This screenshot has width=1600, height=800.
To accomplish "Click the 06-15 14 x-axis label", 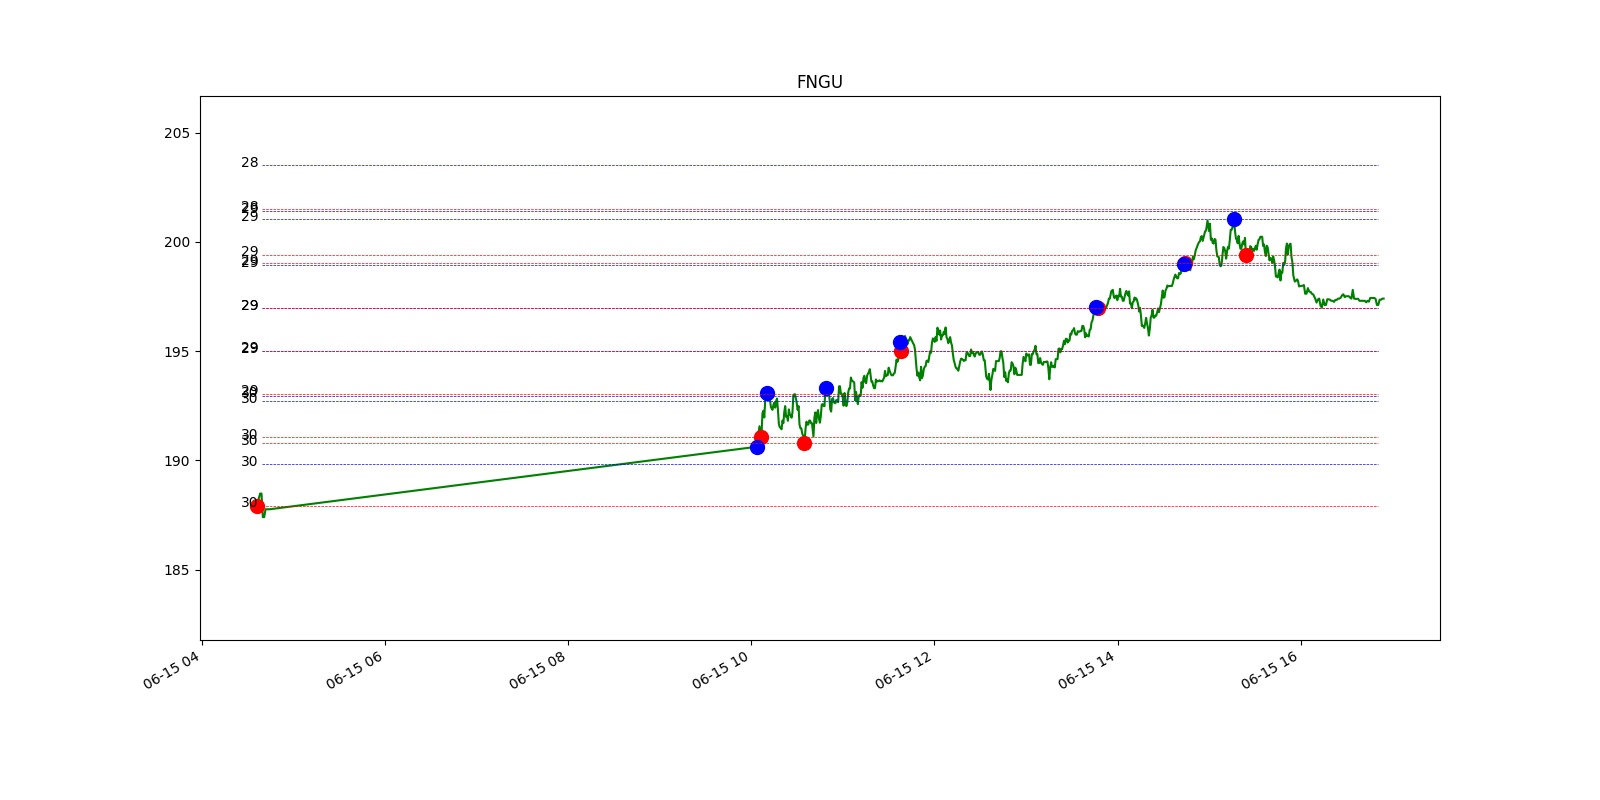I will (x=1088, y=670).
